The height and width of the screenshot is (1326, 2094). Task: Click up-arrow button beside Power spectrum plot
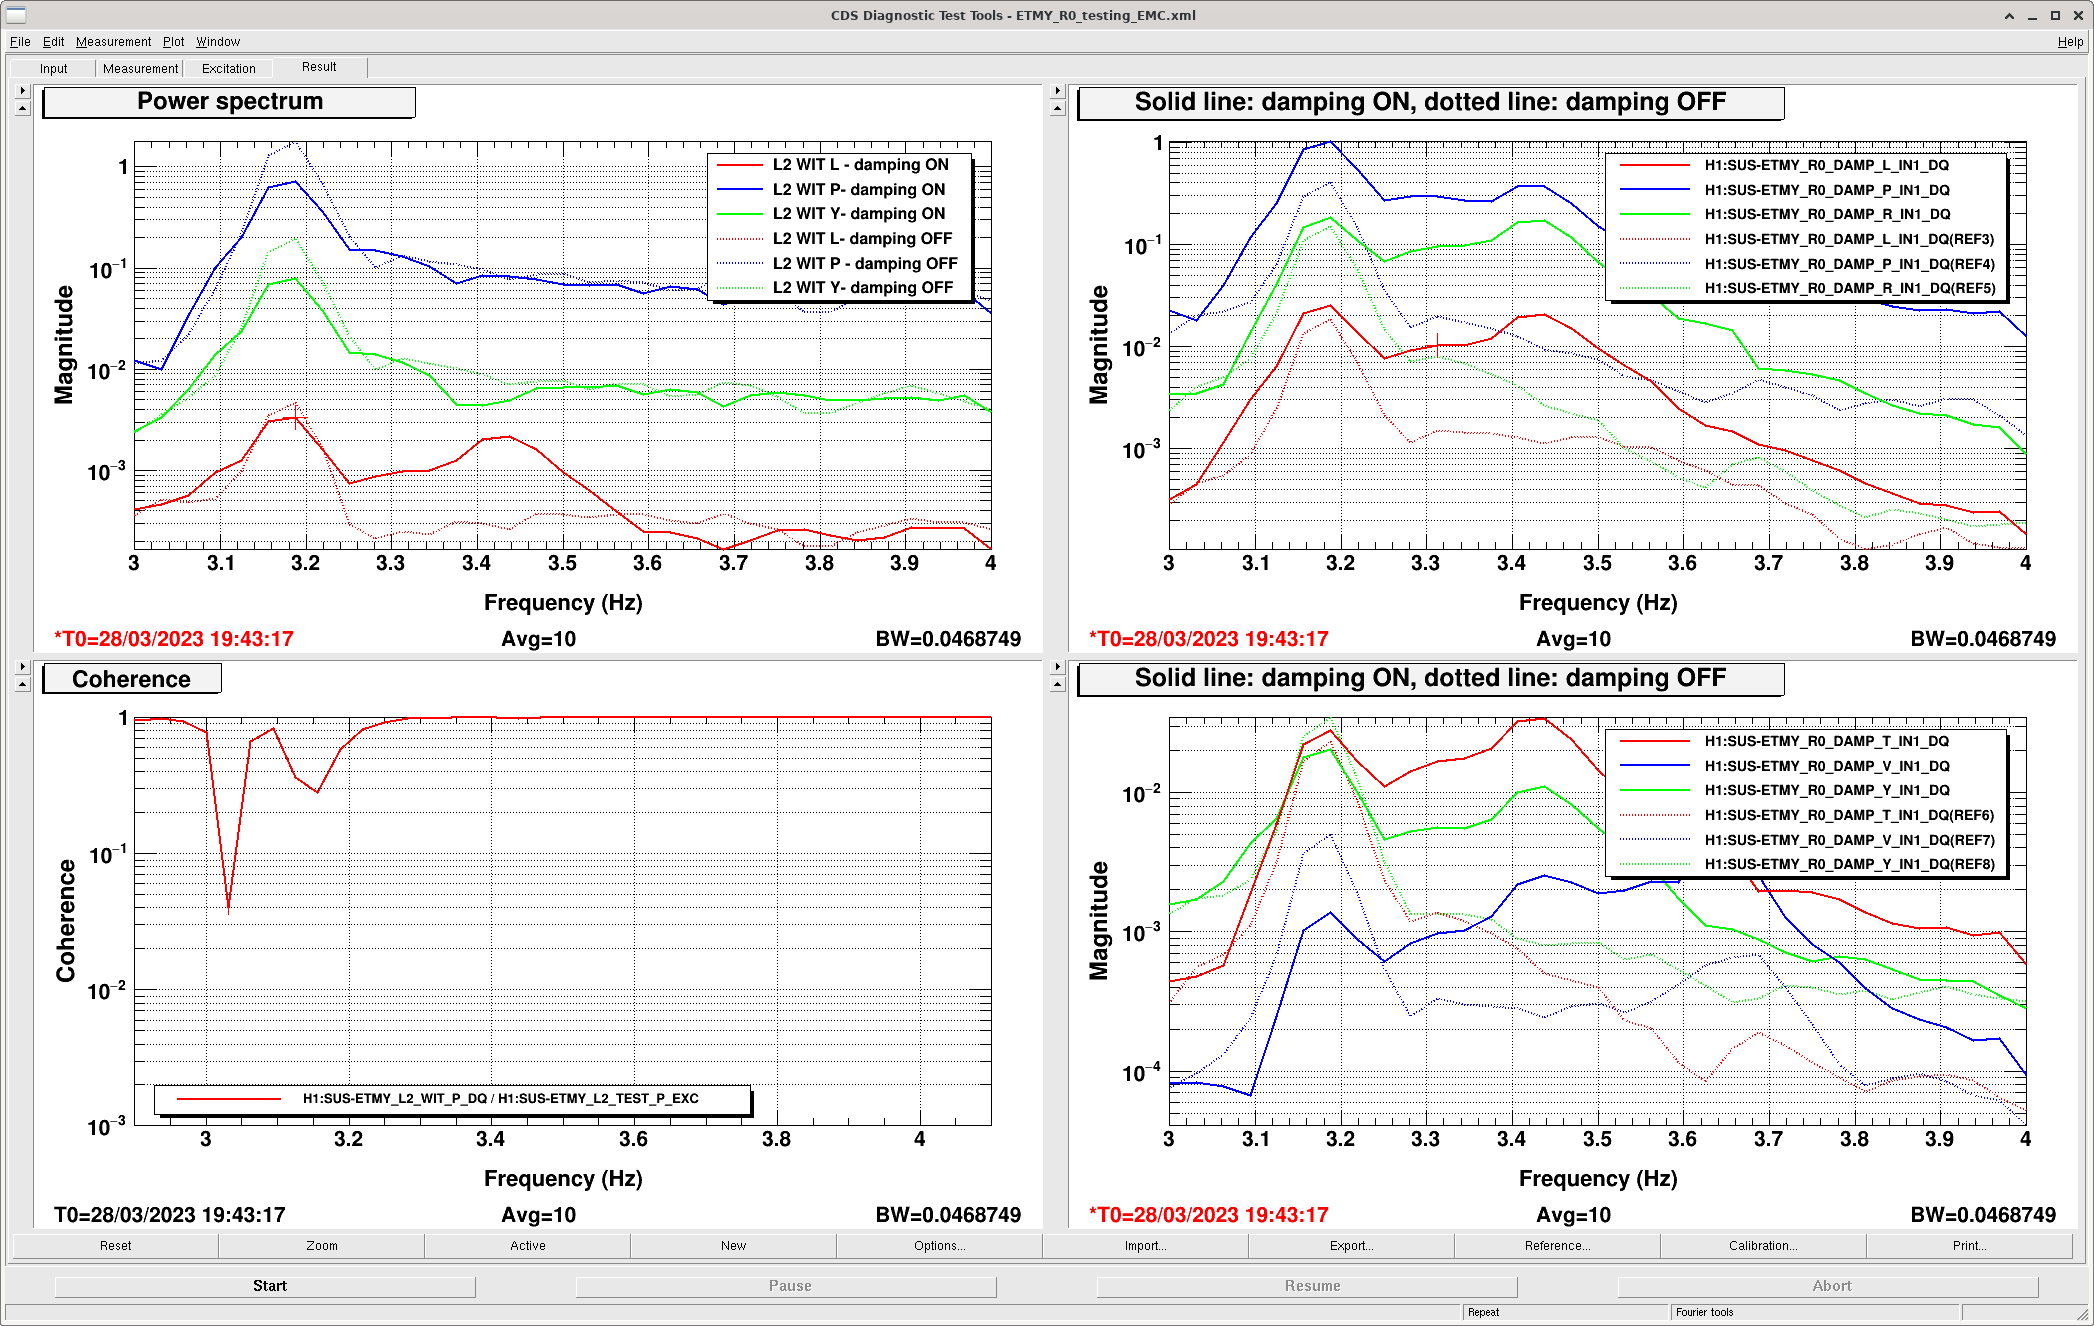[23, 108]
